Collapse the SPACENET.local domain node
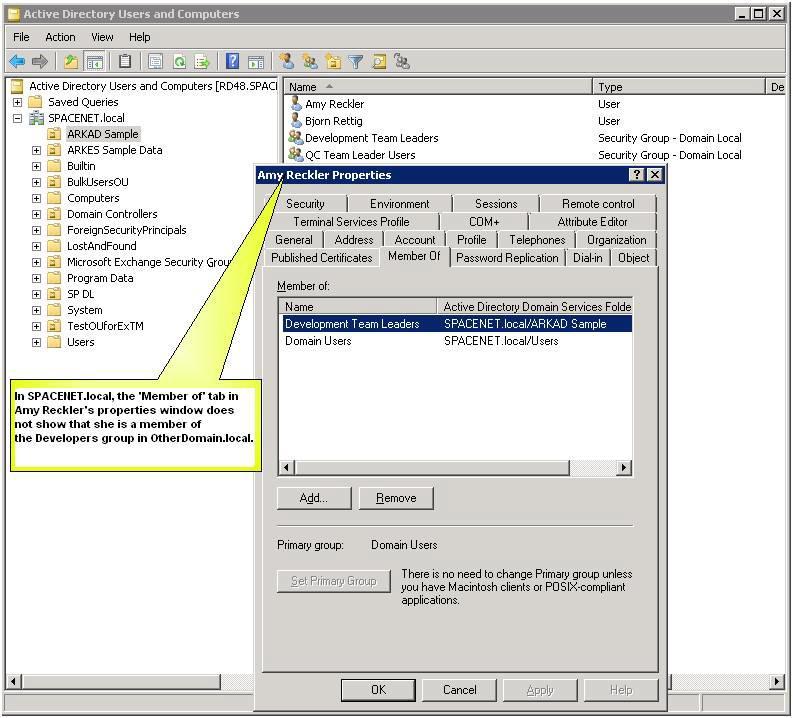The width and height of the screenshot is (793, 718). 17,118
